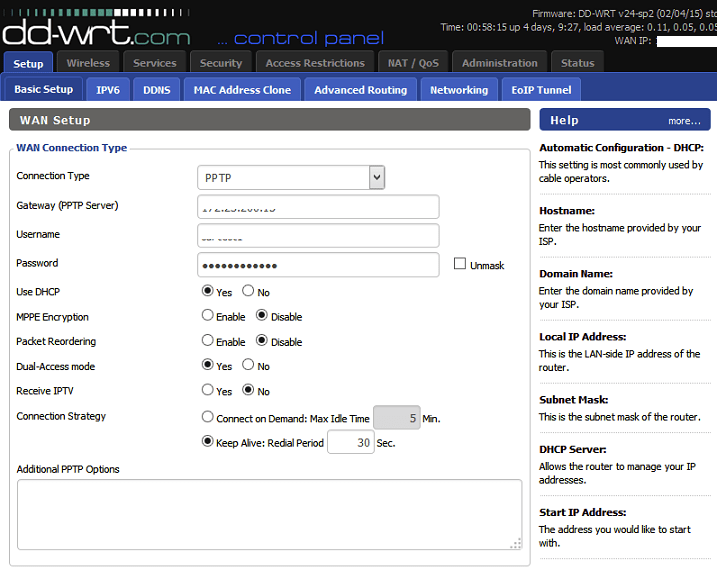Choose Keep Alive strategy
717x570 pixels.
[x=208, y=442]
